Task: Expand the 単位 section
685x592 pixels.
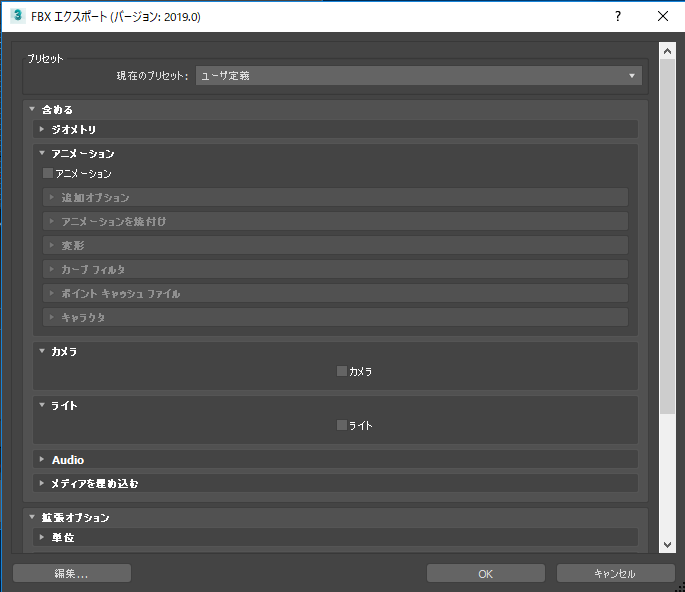Action: (336, 537)
